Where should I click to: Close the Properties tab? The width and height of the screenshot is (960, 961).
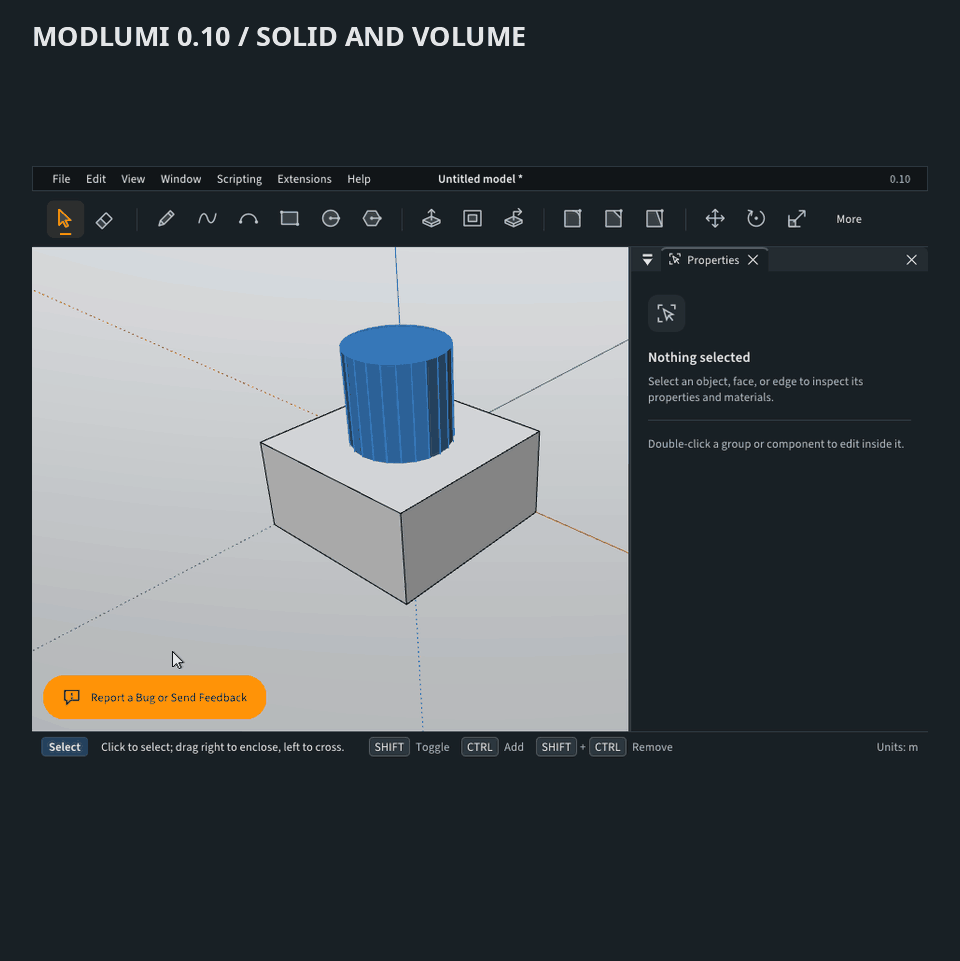(x=753, y=260)
